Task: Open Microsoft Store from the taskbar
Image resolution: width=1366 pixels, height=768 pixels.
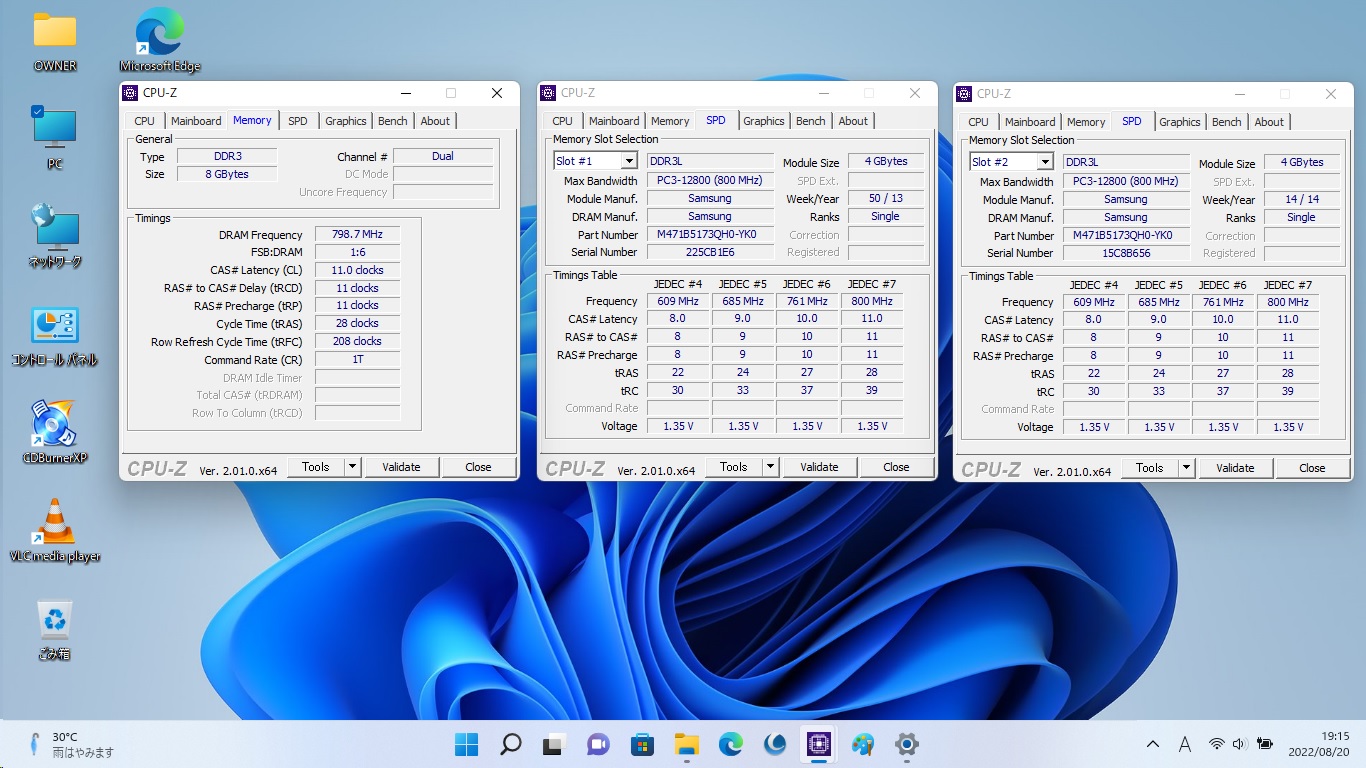Action: 642,744
